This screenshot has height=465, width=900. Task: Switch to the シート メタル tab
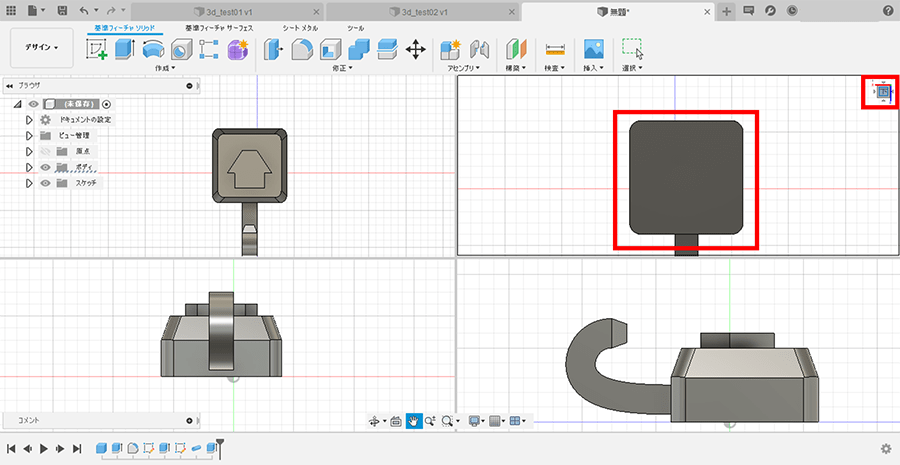[x=300, y=28]
